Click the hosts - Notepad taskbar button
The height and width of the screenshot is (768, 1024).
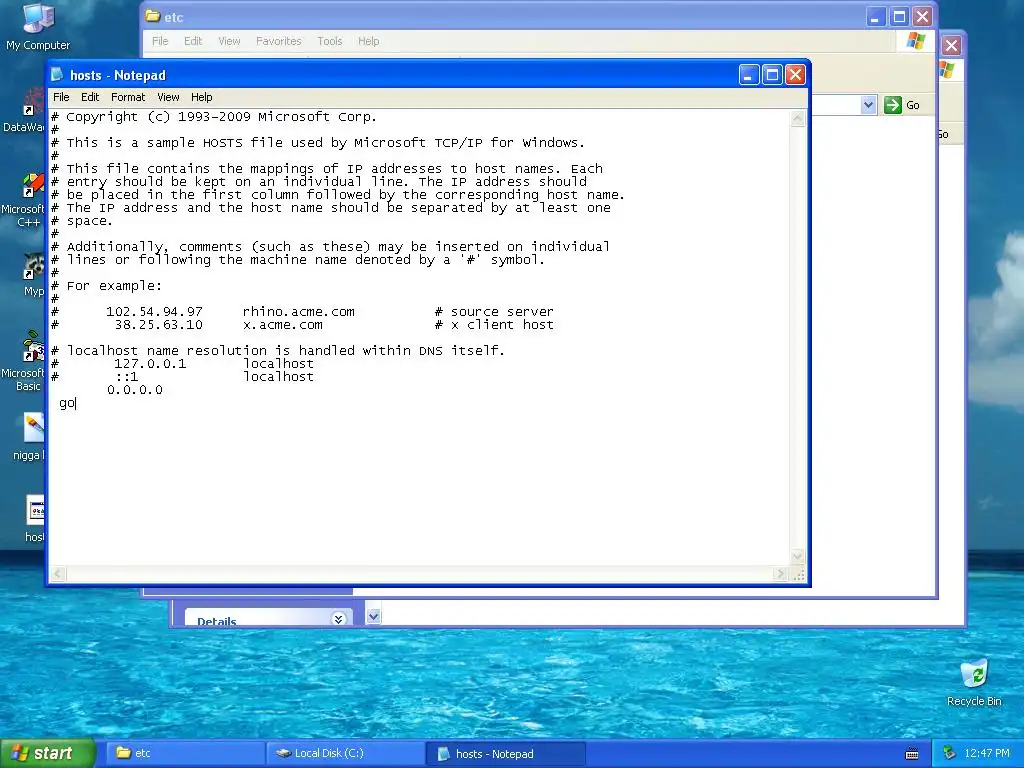click(505, 754)
